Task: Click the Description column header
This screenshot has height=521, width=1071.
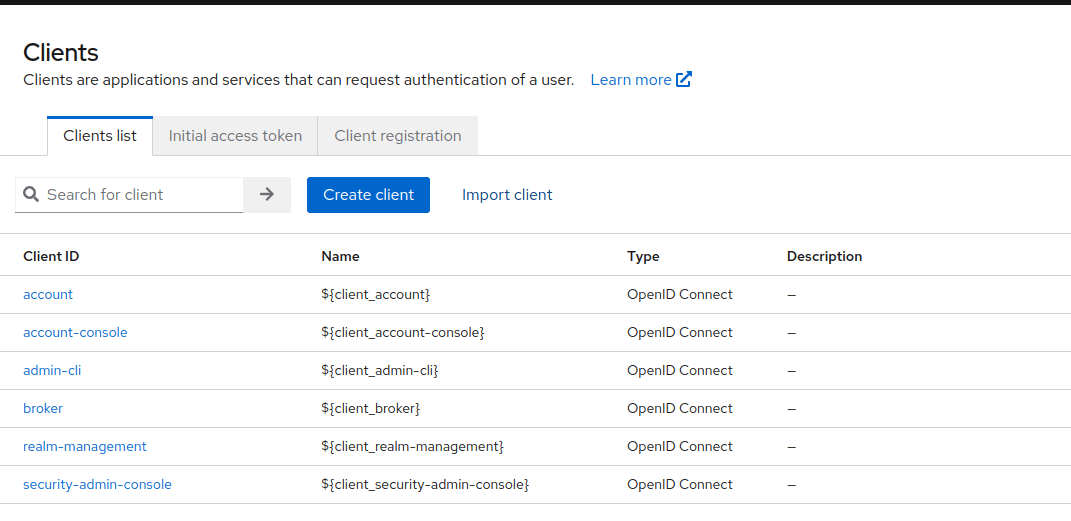Action: [824, 257]
